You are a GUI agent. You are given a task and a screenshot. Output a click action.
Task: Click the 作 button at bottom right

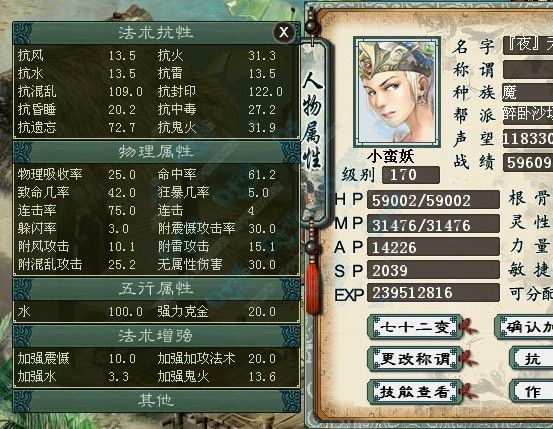tap(532, 391)
